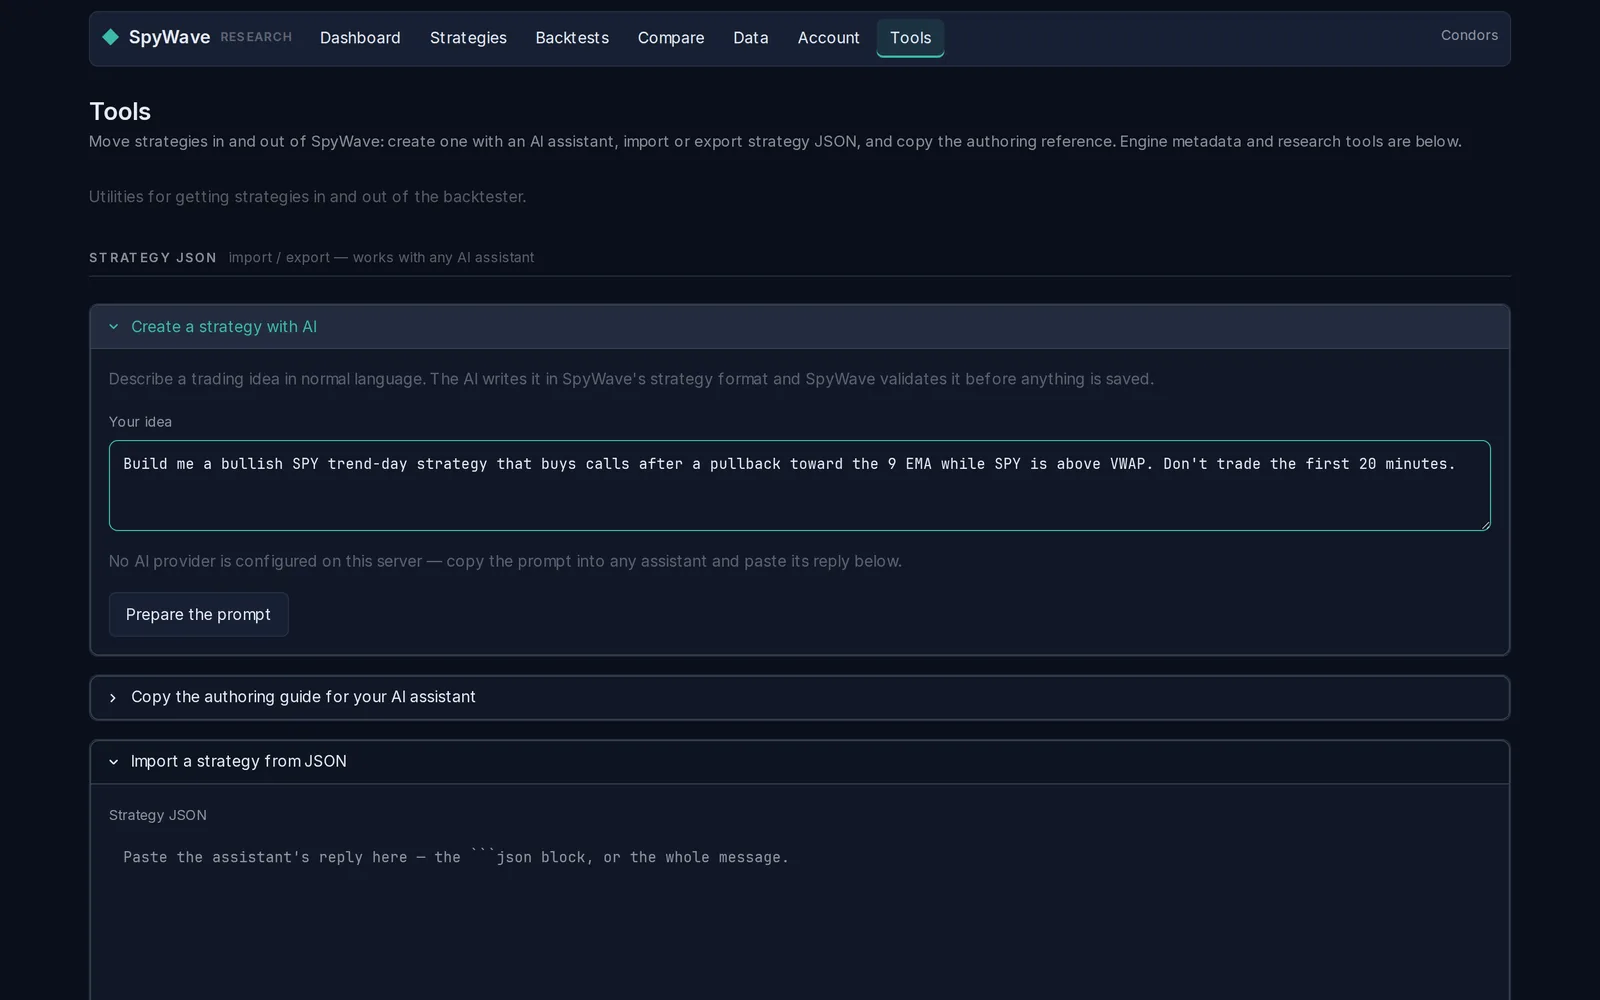The width and height of the screenshot is (1600, 1000).
Task: Expand Copy the authoring guide section
Action: pos(799,697)
